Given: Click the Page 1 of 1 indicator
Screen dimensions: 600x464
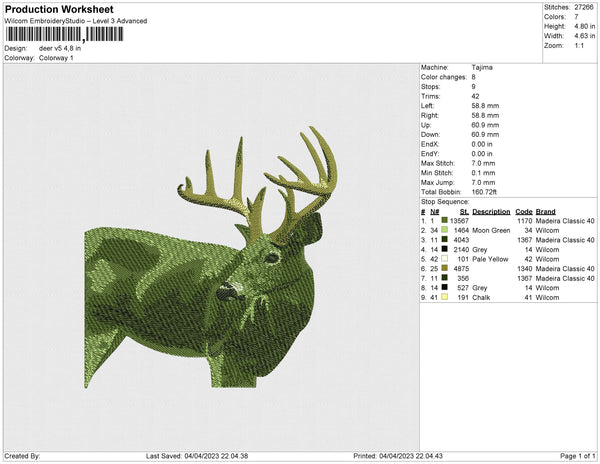Looking at the screenshot, I should coord(575,456).
